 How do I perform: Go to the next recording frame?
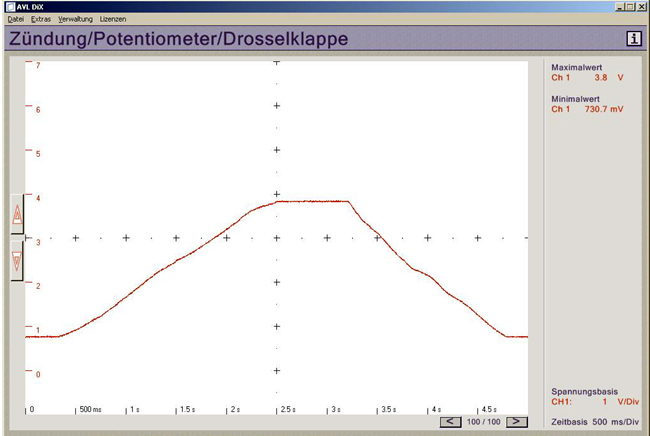[x=515, y=422]
